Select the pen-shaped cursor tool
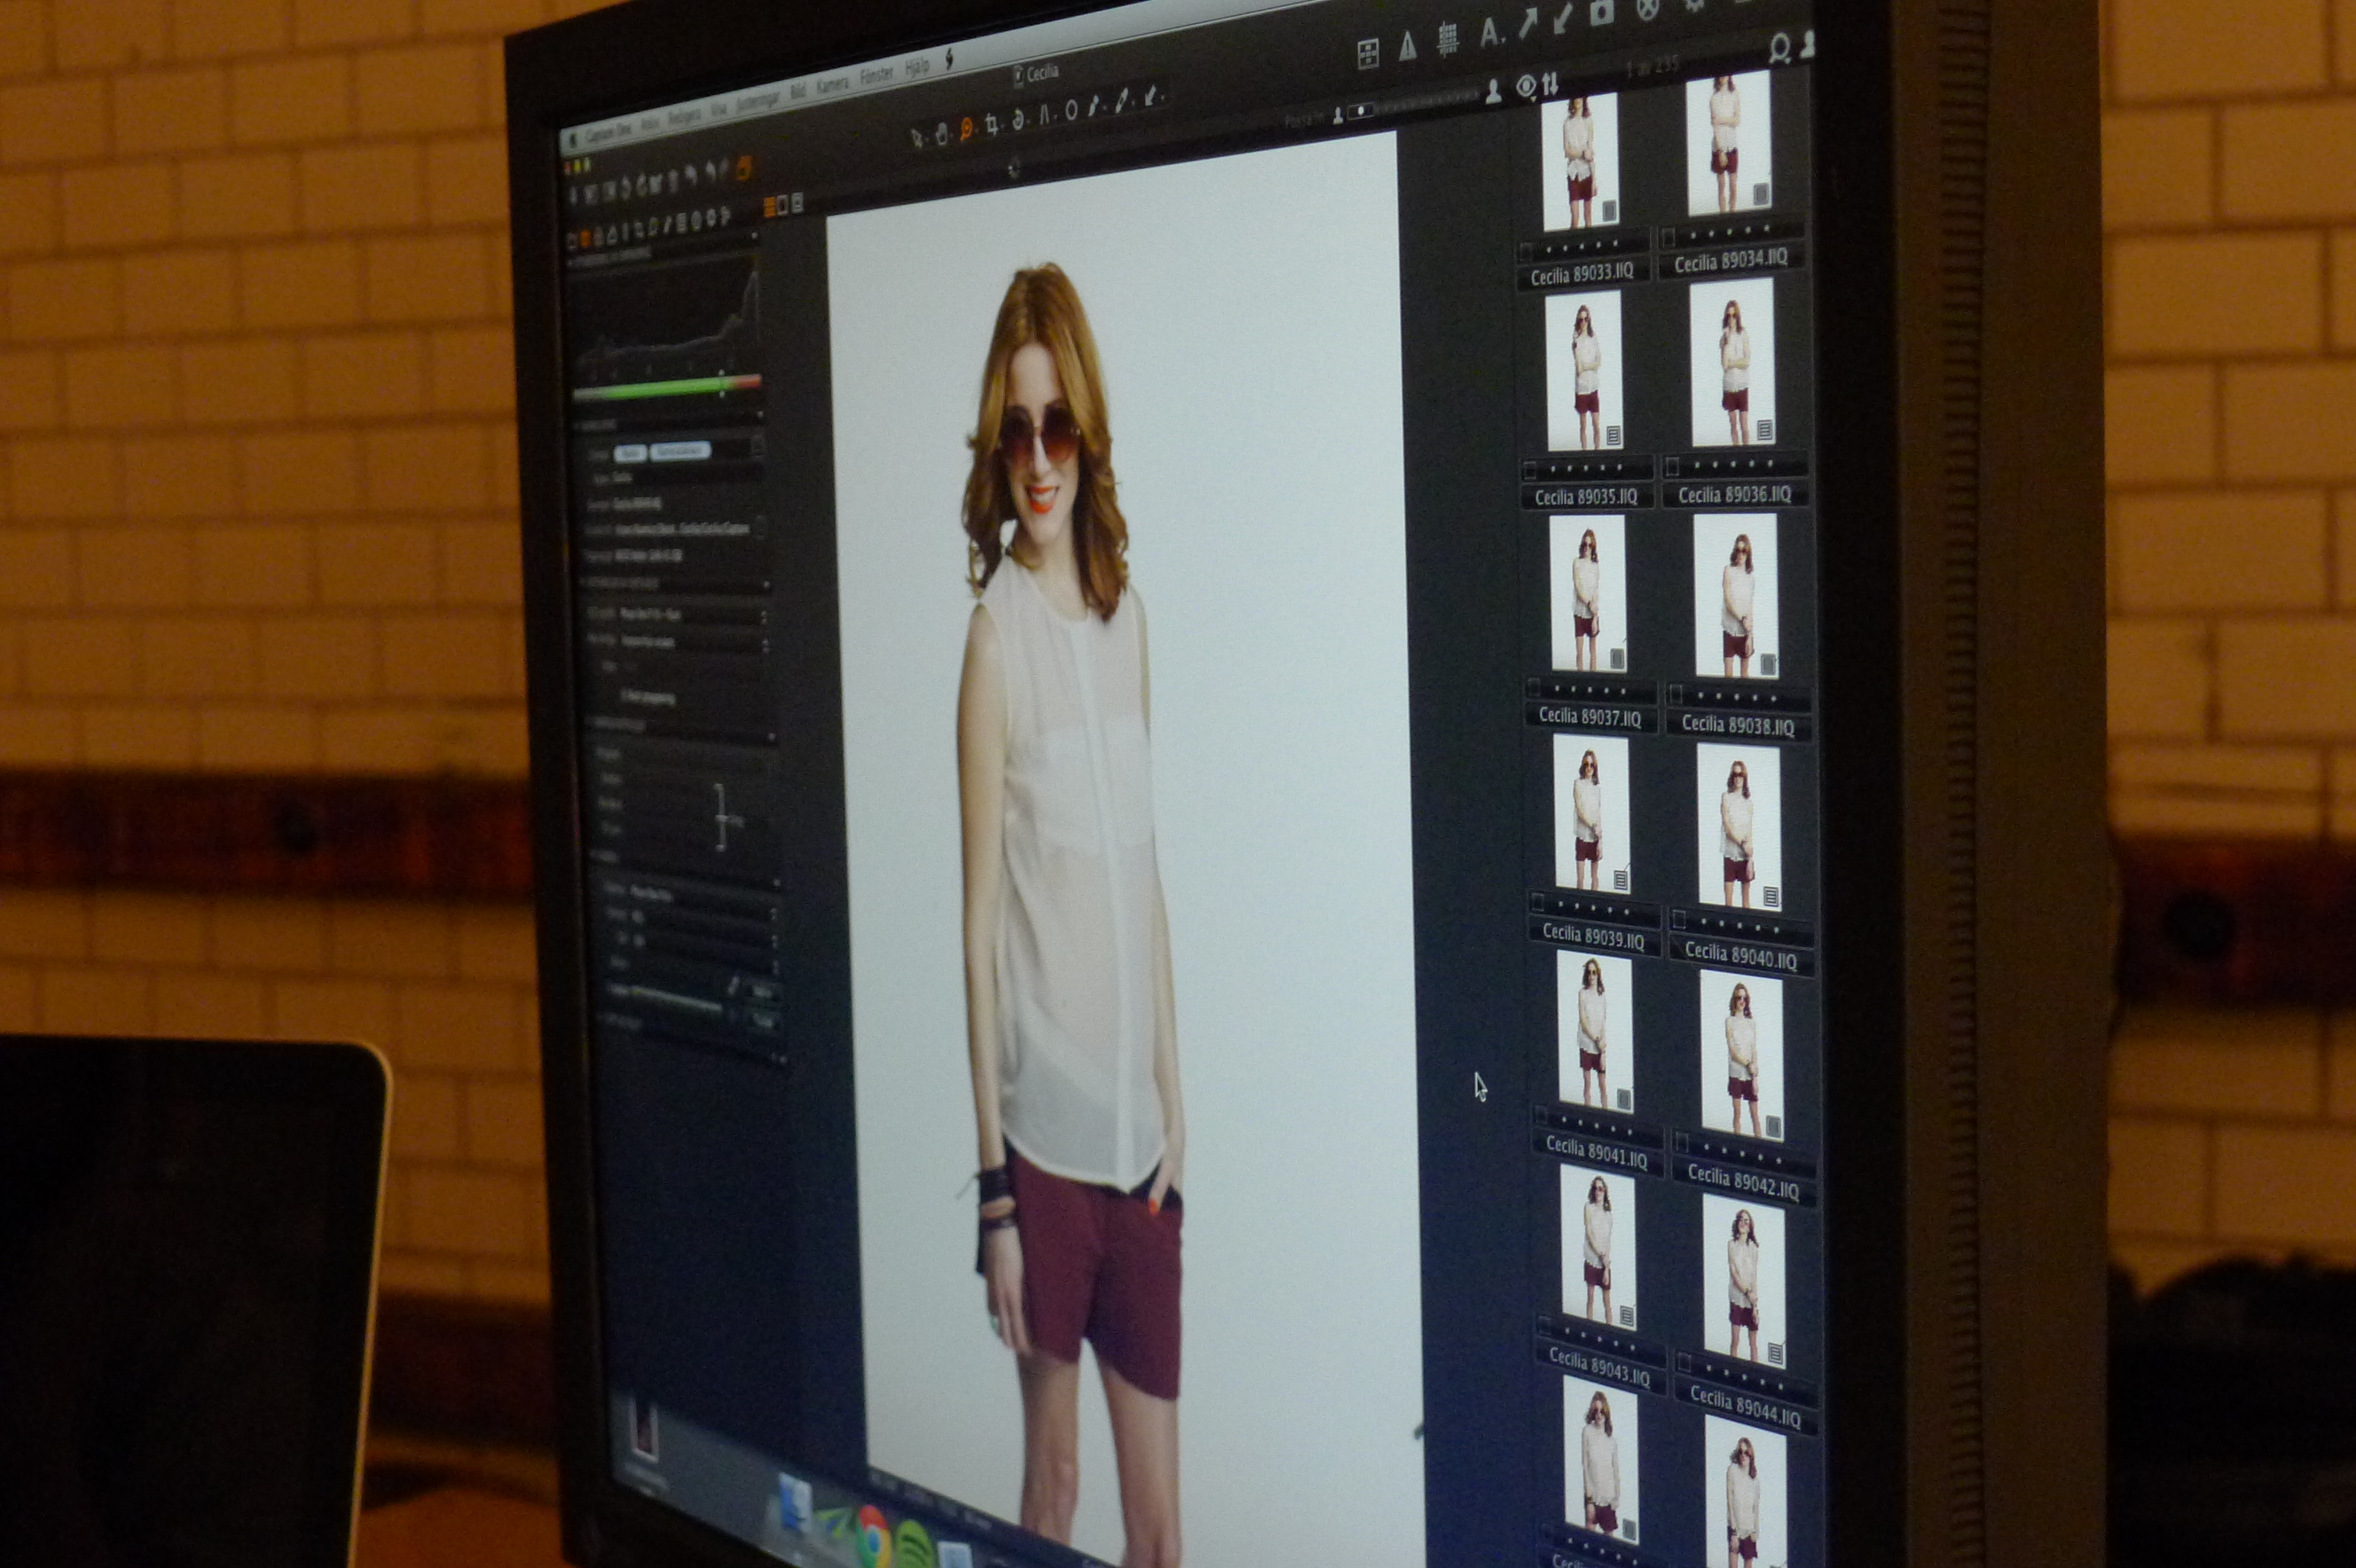 tap(1122, 100)
